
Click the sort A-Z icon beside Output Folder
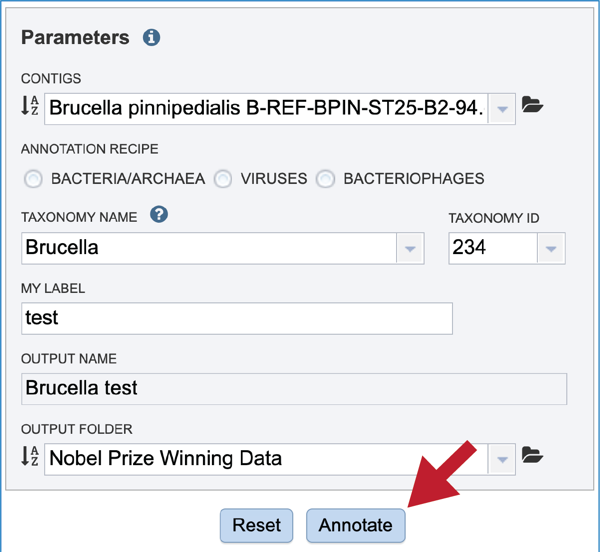(x=30, y=456)
